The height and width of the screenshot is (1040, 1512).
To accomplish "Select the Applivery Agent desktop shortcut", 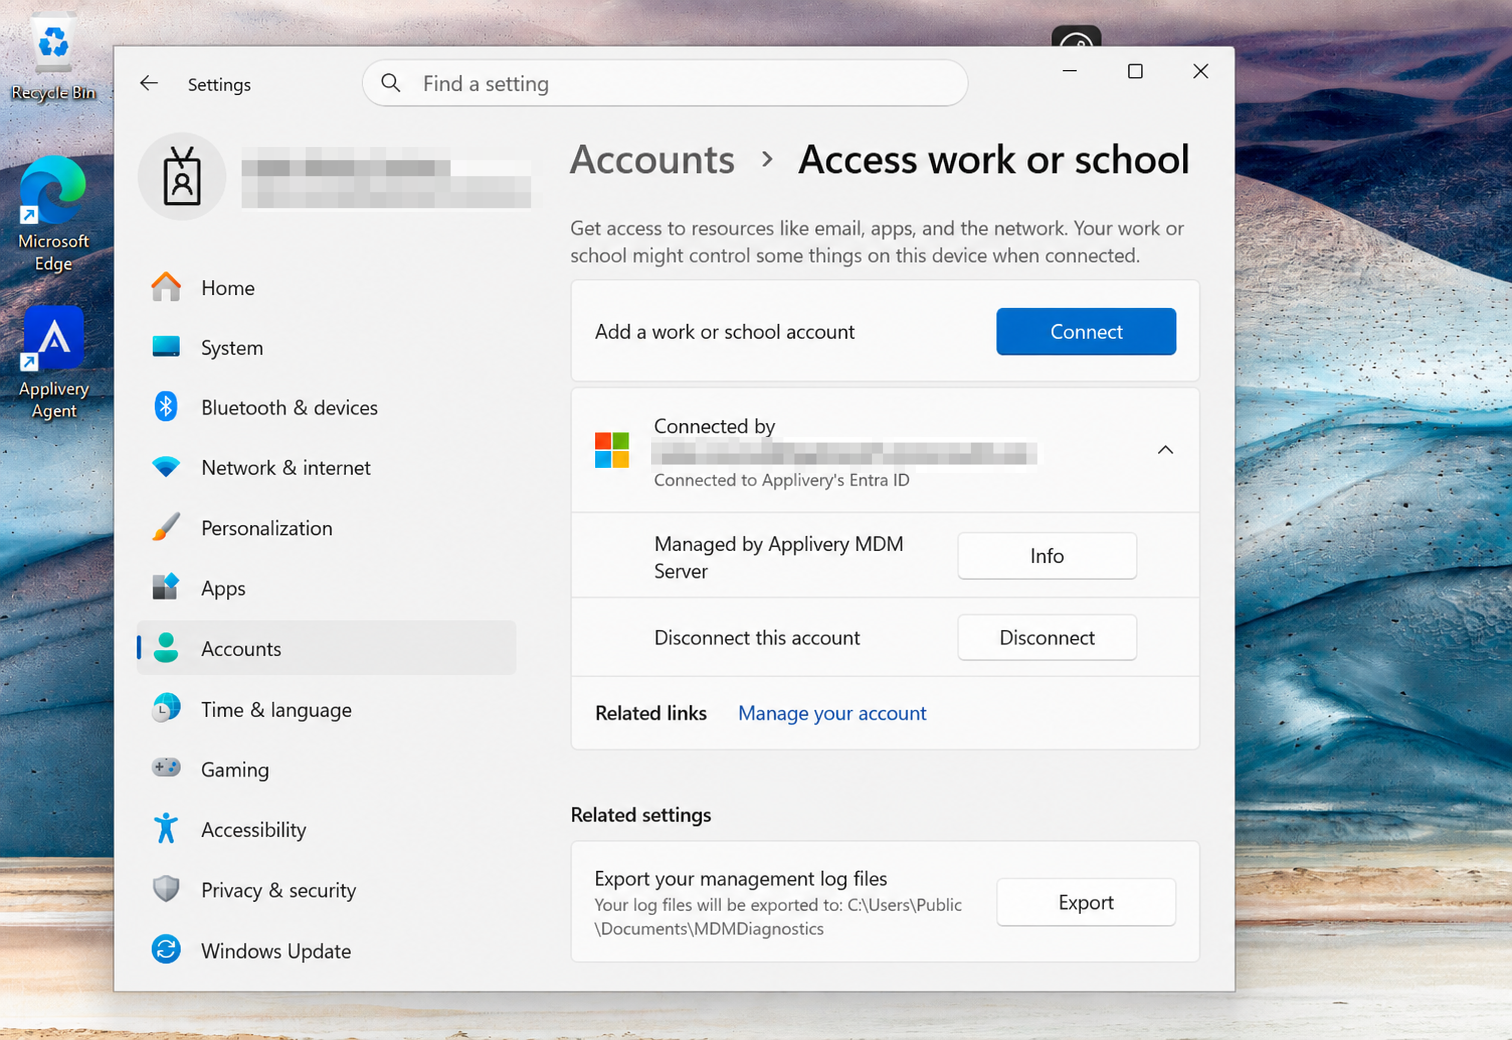I will pyautogui.click(x=53, y=363).
